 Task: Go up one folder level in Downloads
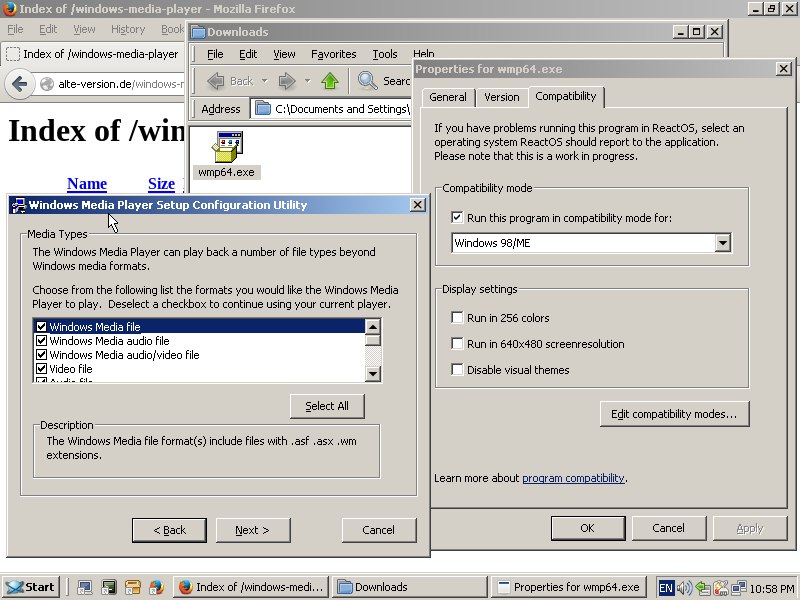pos(330,81)
